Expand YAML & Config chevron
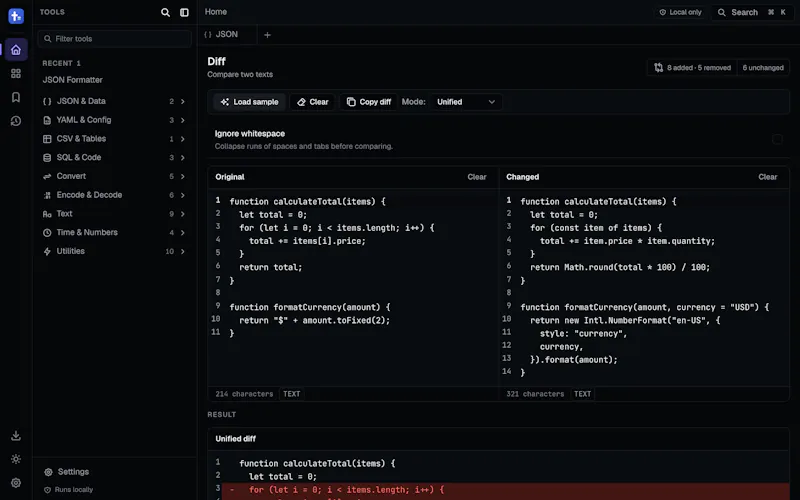The width and height of the screenshot is (800, 500). (183, 120)
